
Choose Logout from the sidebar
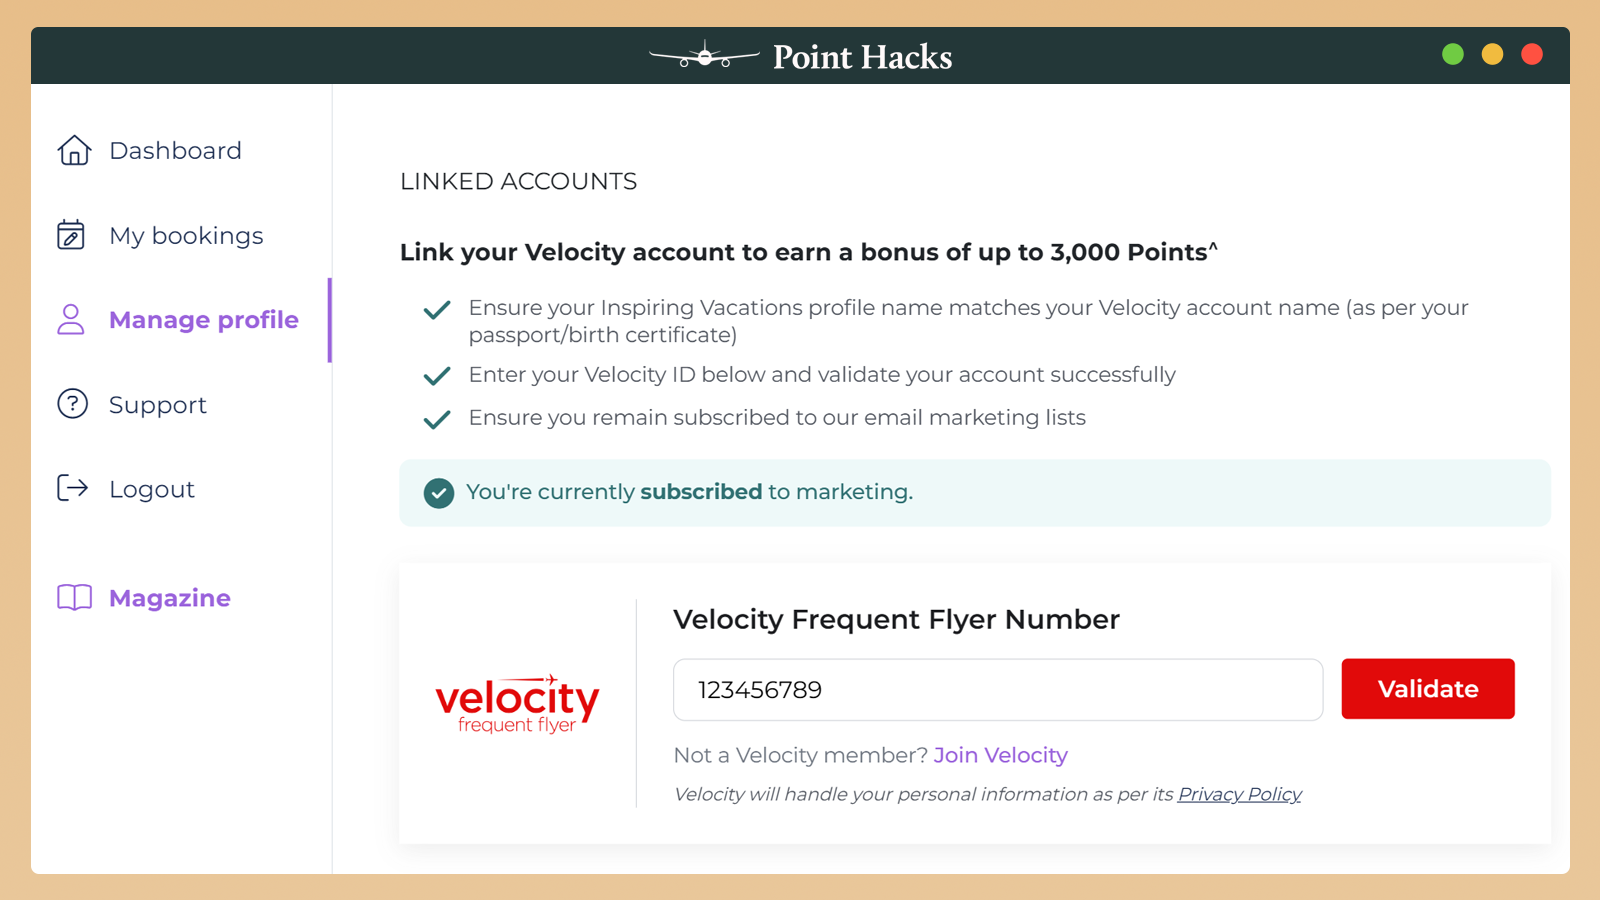pyautogui.click(x=152, y=489)
